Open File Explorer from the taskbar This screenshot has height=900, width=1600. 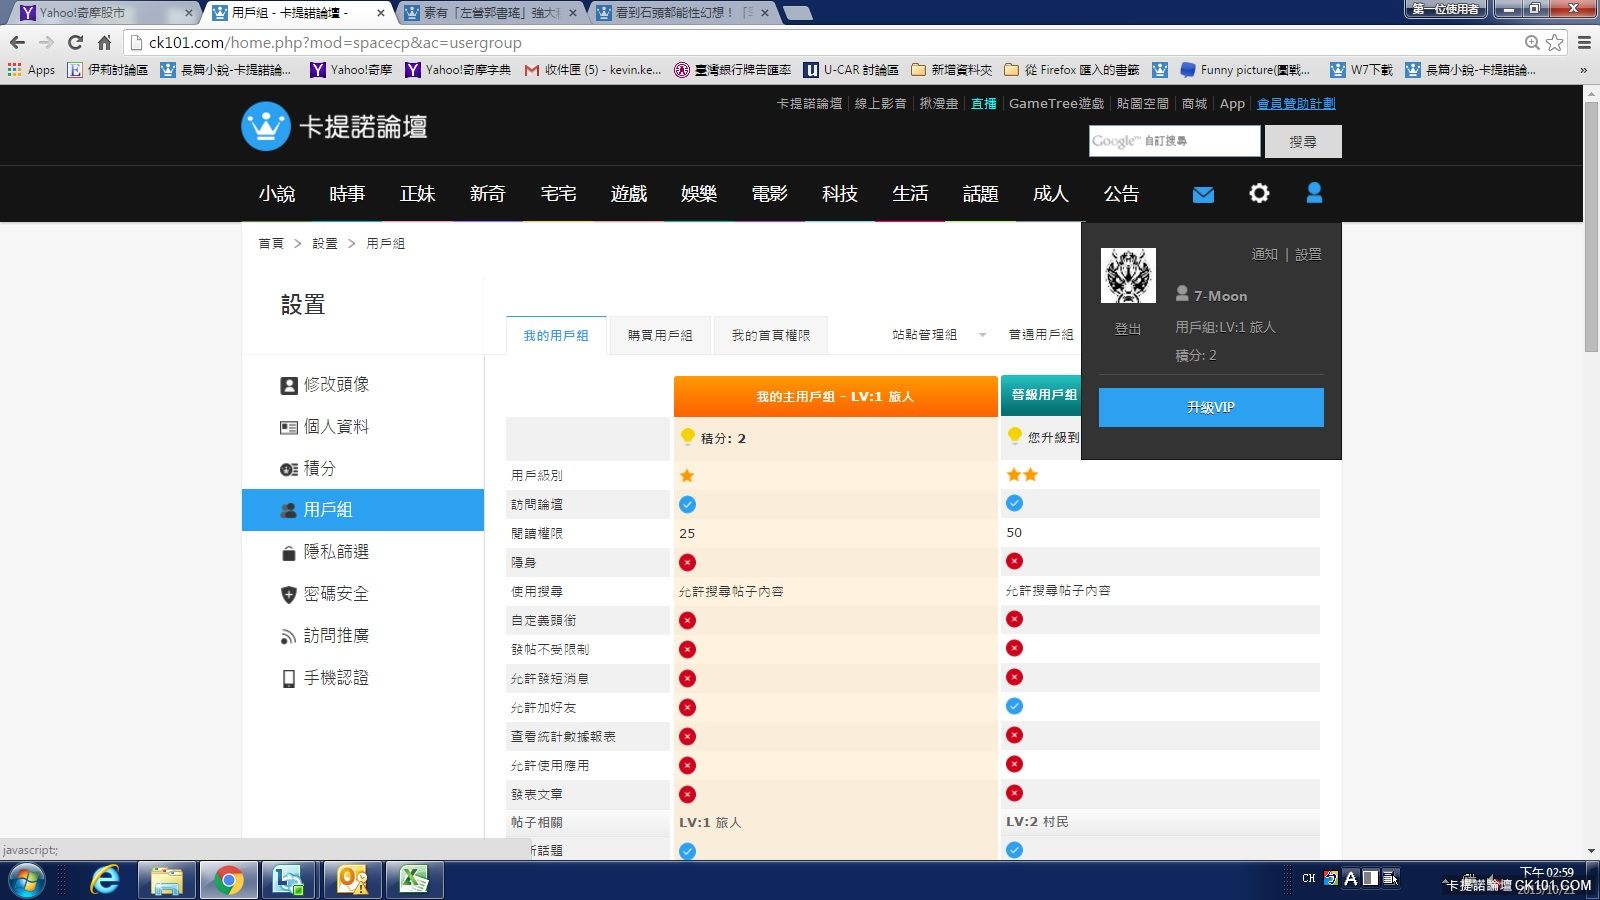[166, 881]
